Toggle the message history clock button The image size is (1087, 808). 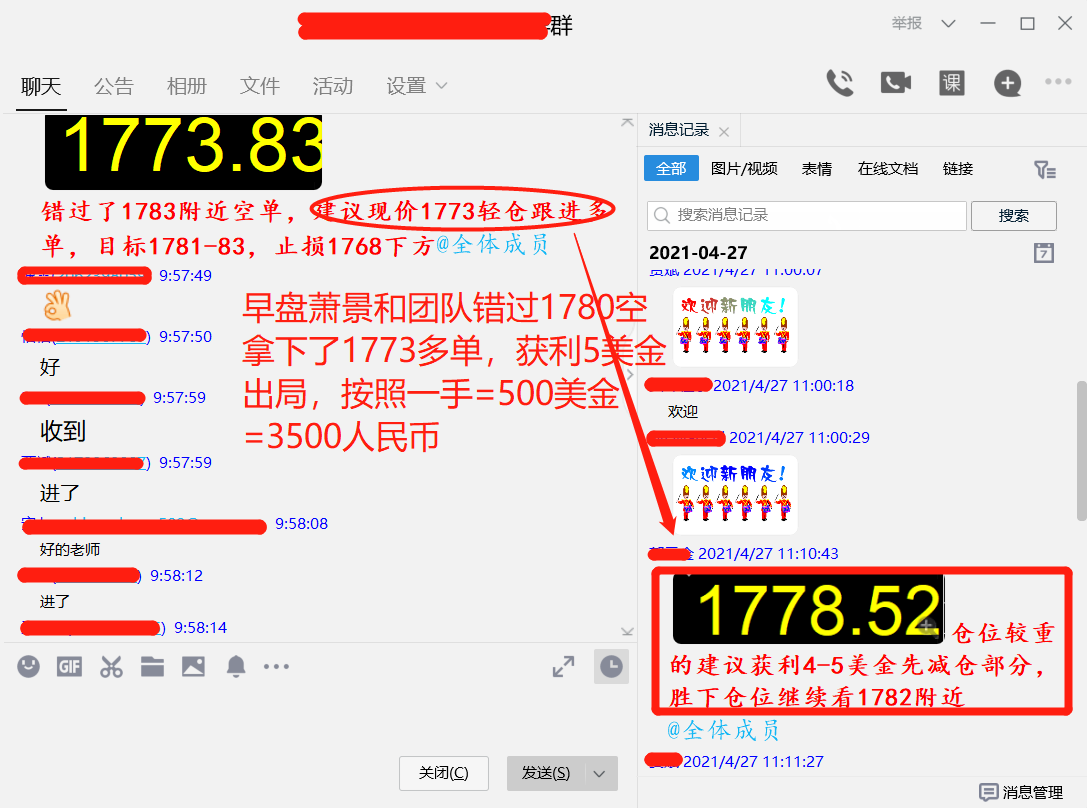coord(611,666)
